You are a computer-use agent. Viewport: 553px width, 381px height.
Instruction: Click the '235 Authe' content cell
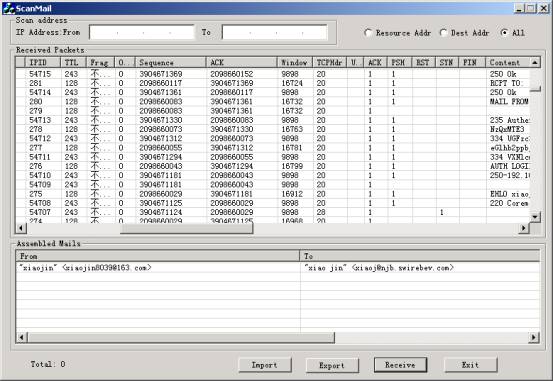tap(508, 120)
